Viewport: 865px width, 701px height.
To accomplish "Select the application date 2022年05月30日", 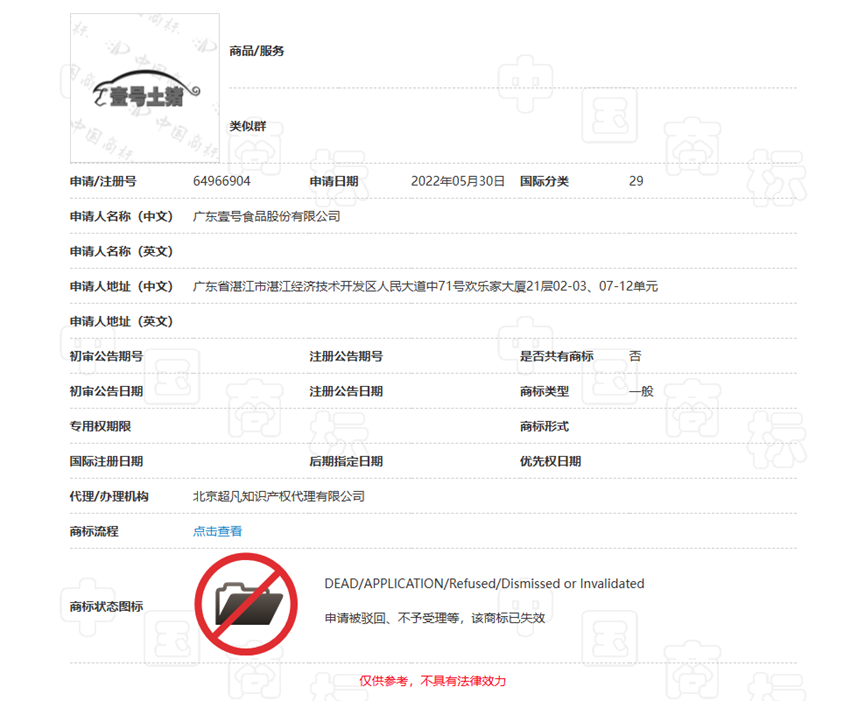I will 458,181.
